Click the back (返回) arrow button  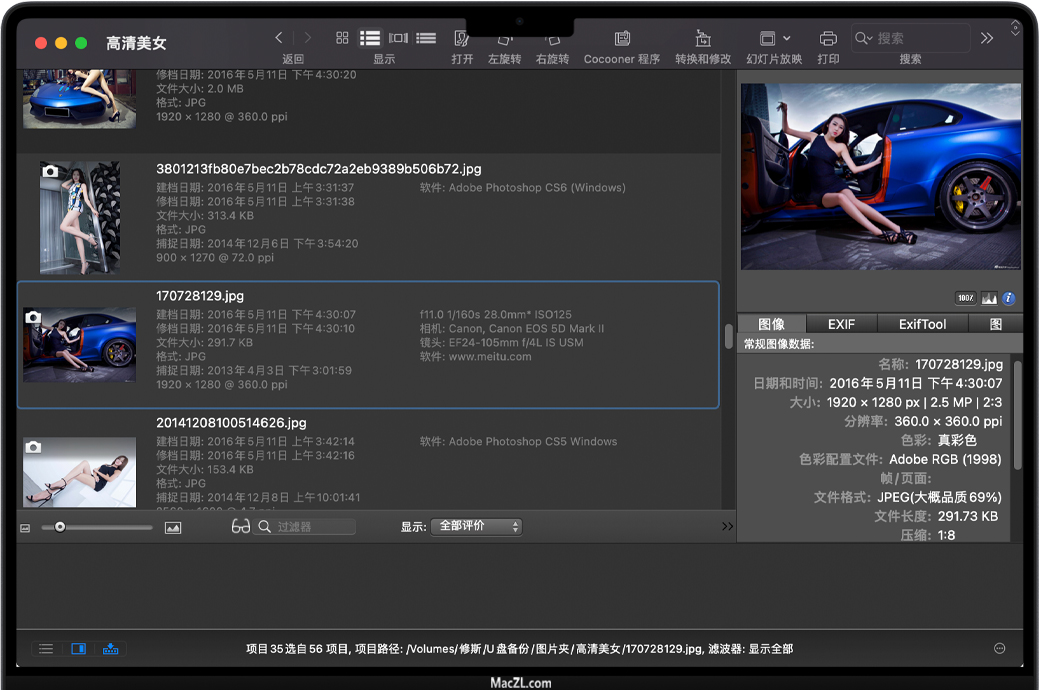click(x=279, y=38)
